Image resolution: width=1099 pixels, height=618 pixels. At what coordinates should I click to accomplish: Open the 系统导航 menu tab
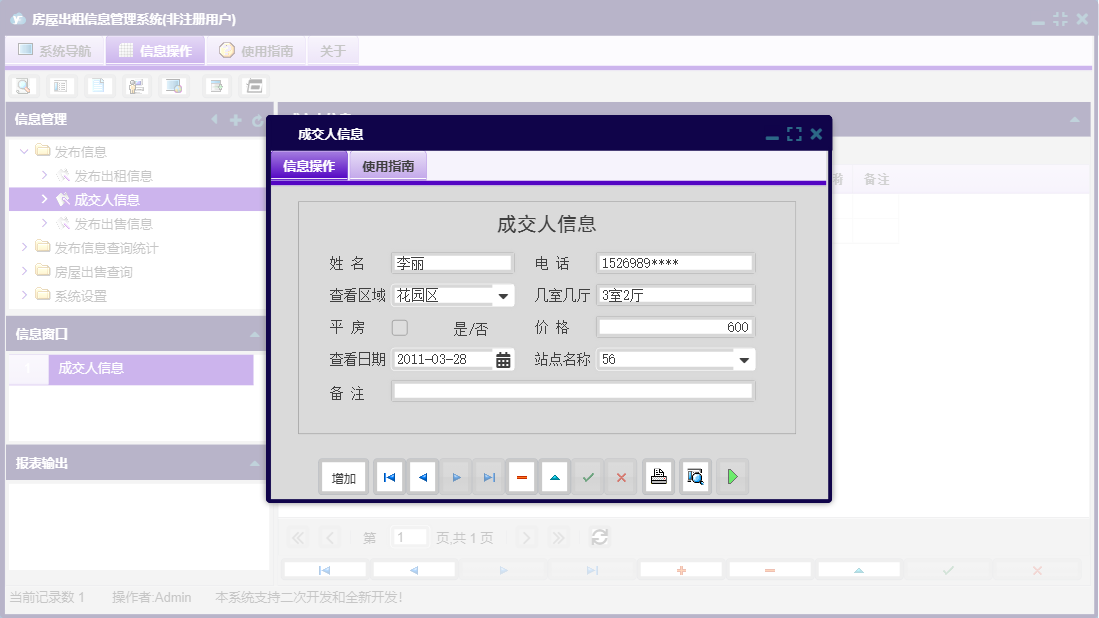coord(53,50)
